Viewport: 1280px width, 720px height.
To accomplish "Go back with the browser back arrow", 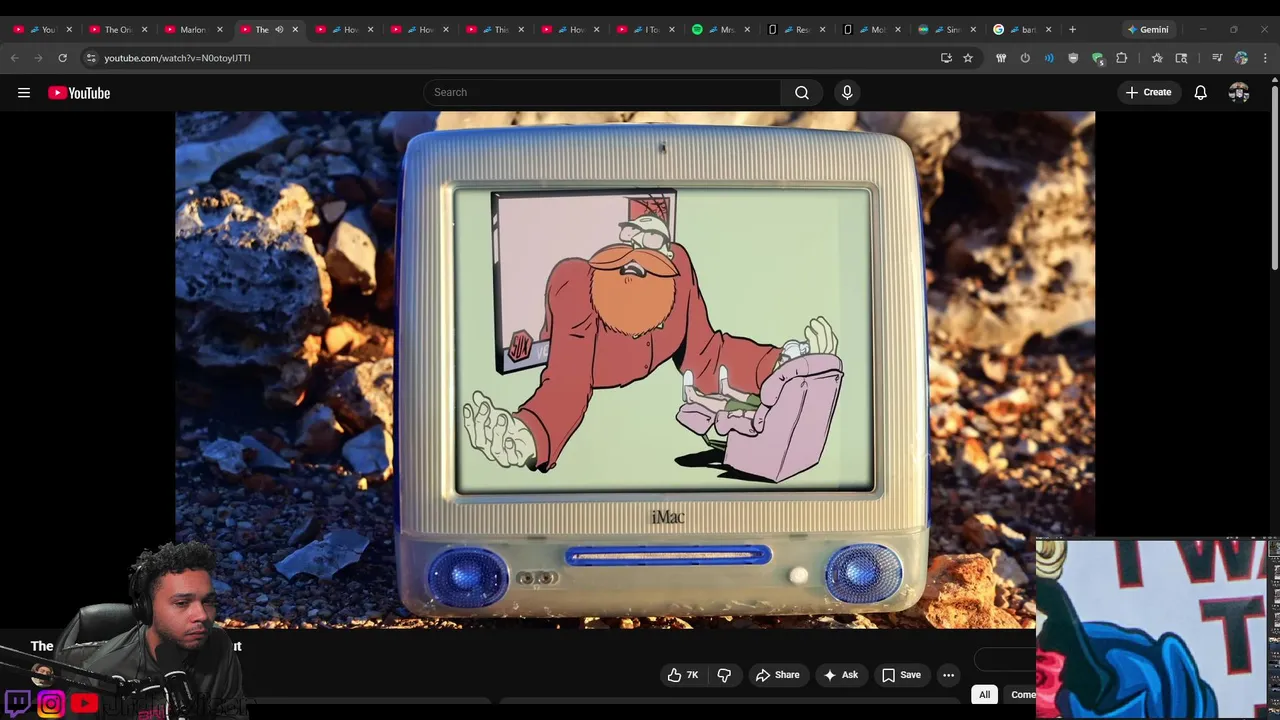I will (15, 58).
